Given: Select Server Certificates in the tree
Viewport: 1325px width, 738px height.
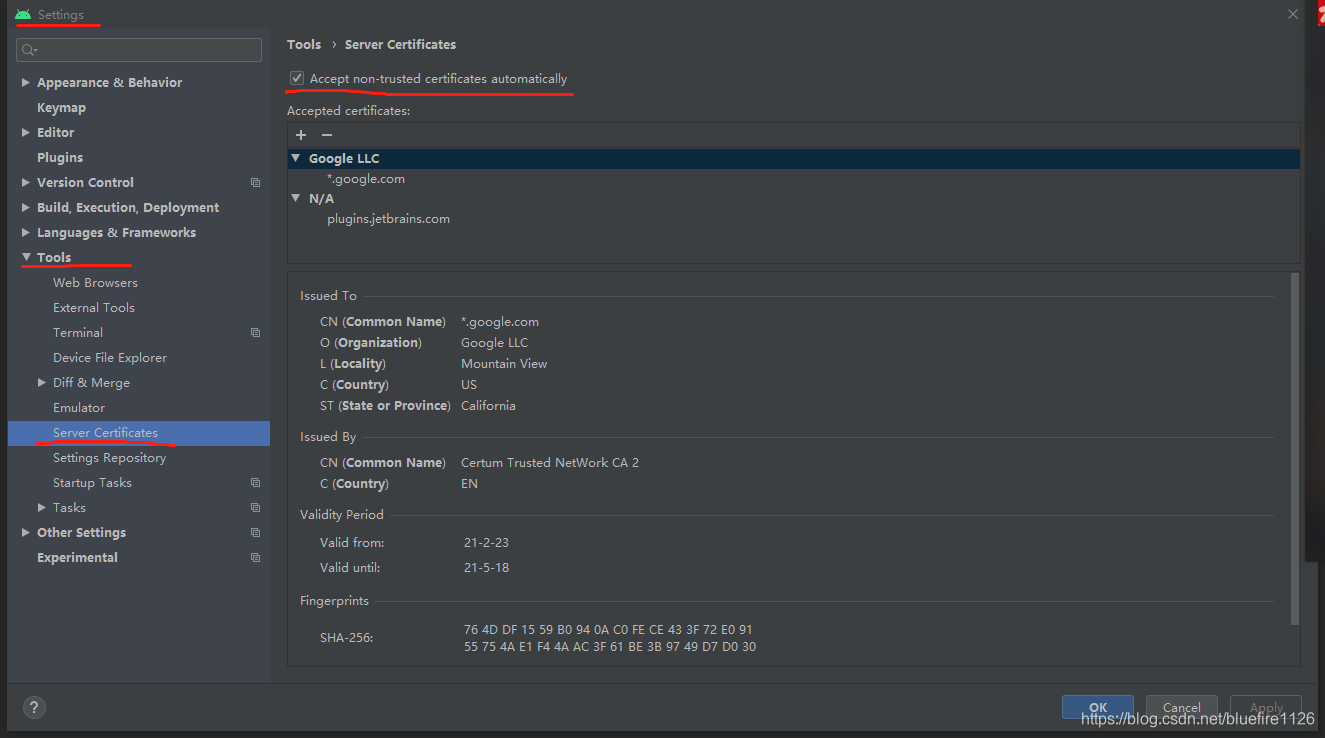Looking at the screenshot, I should click(x=139, y=433).
